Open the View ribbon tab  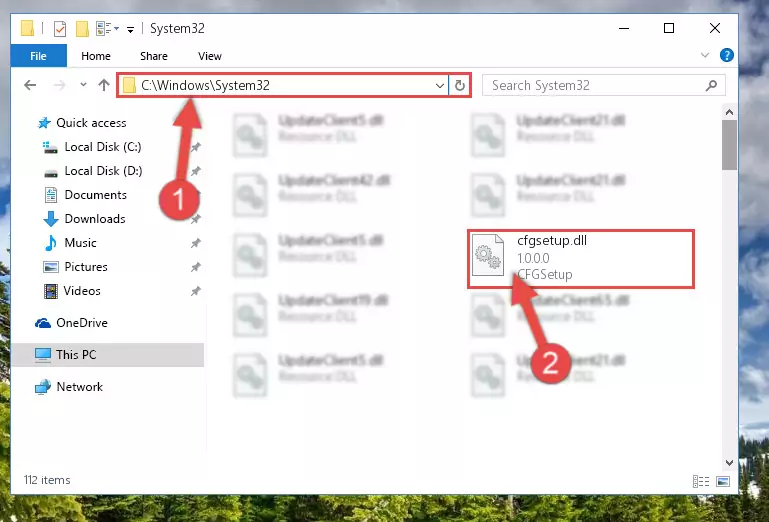(210, 56)
